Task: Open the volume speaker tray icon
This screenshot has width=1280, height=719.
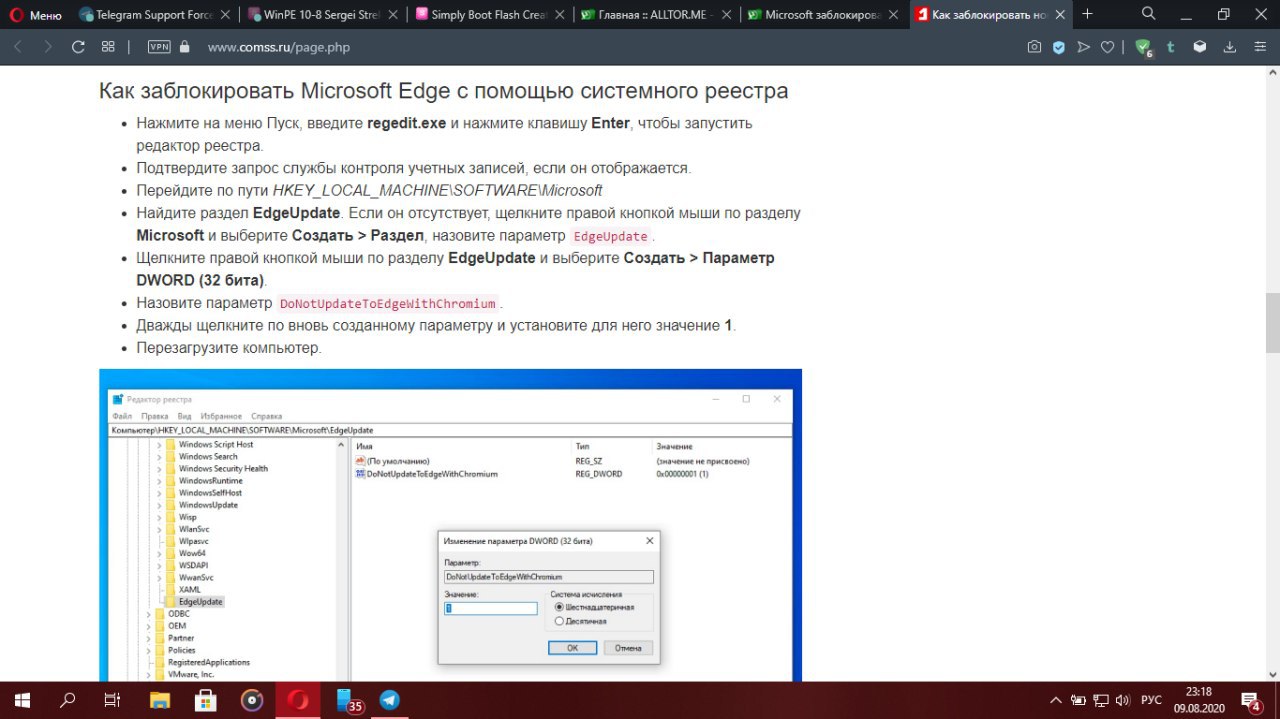Action: click(x=1124, y=700)
